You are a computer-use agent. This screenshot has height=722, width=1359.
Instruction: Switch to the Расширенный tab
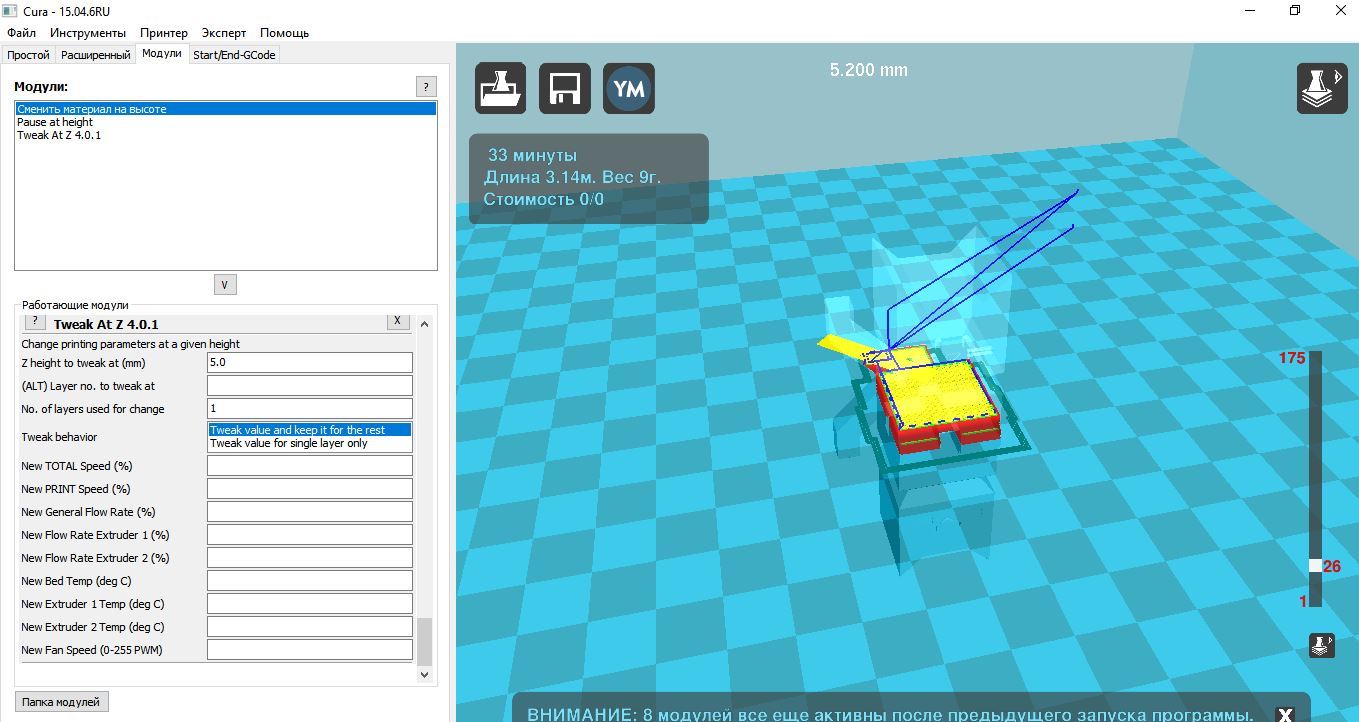96,55
